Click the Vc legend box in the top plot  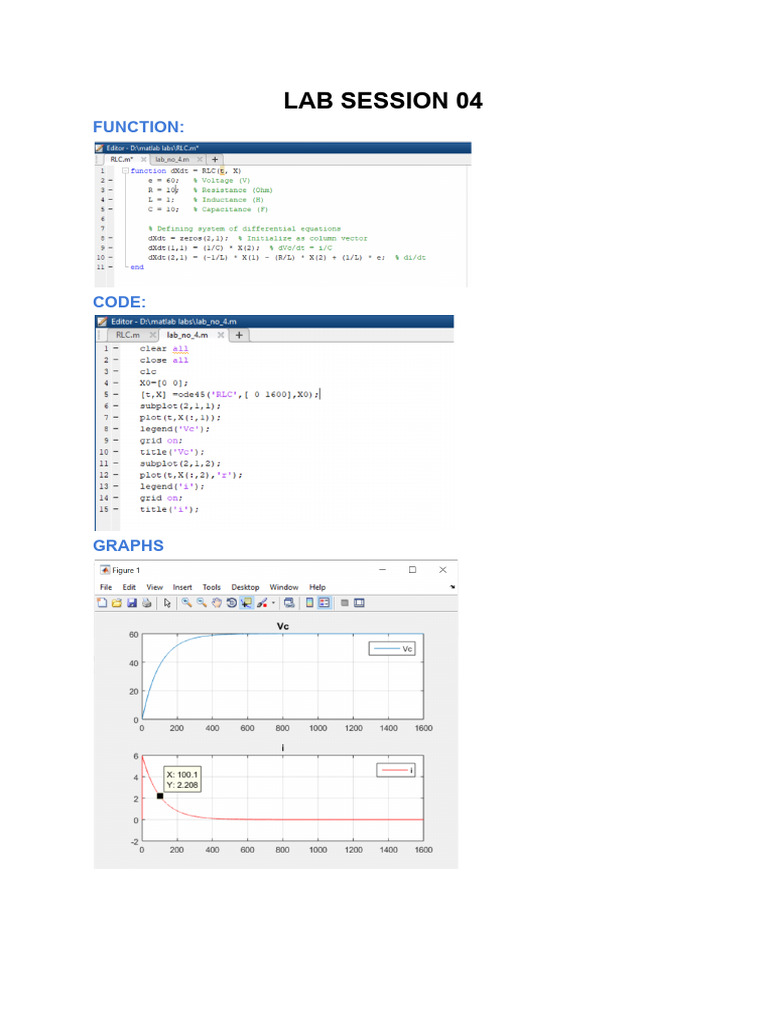392,648
